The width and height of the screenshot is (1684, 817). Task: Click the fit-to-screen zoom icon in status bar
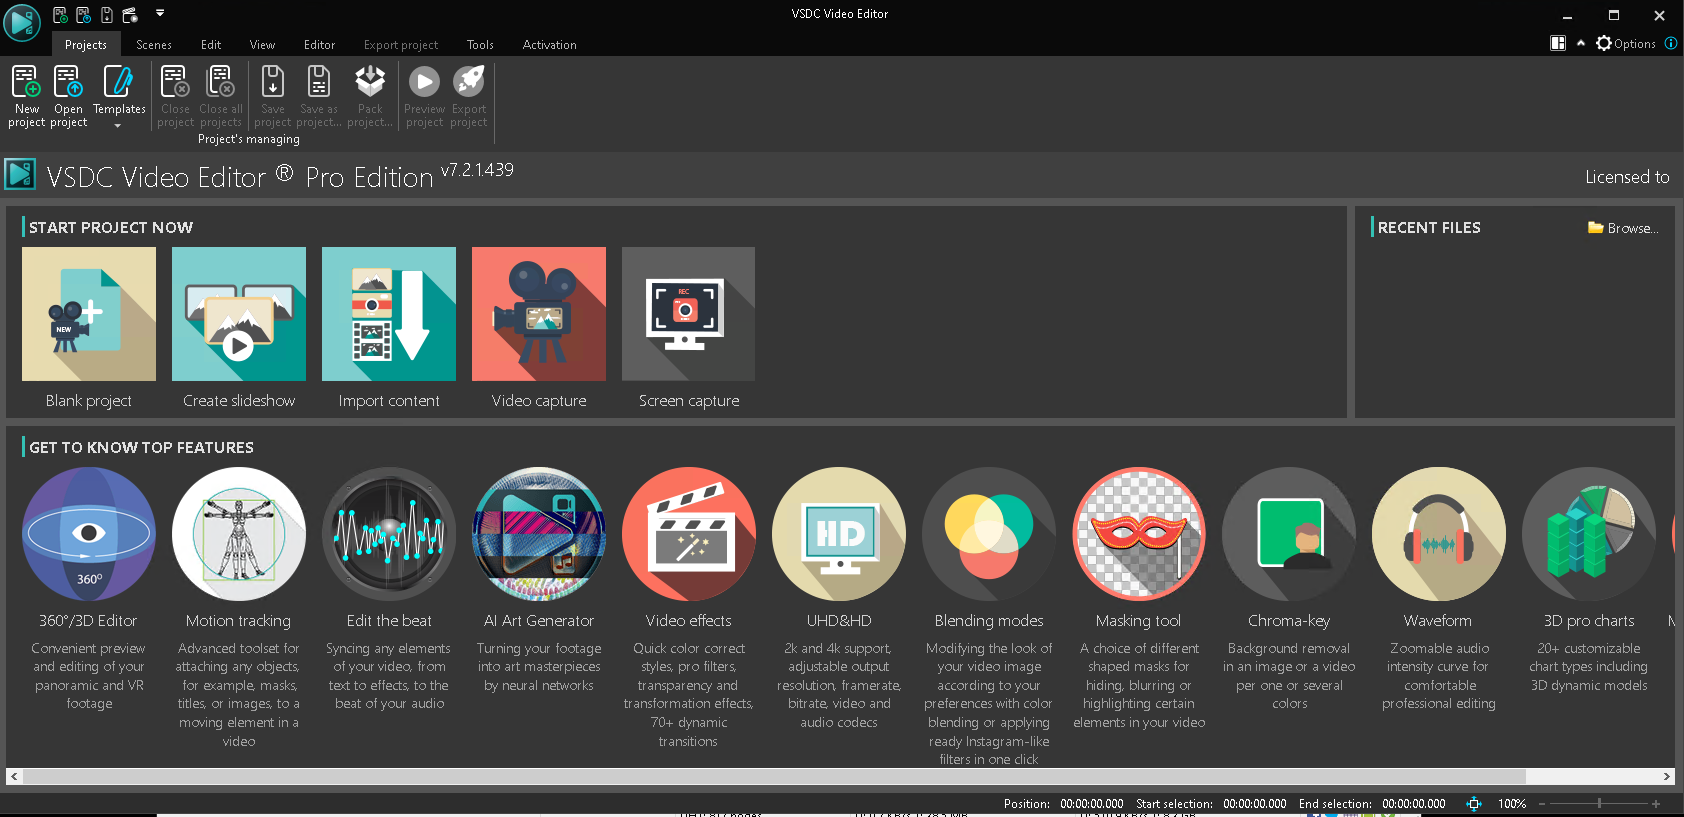pyautogui.click(x=1474, y=803)
